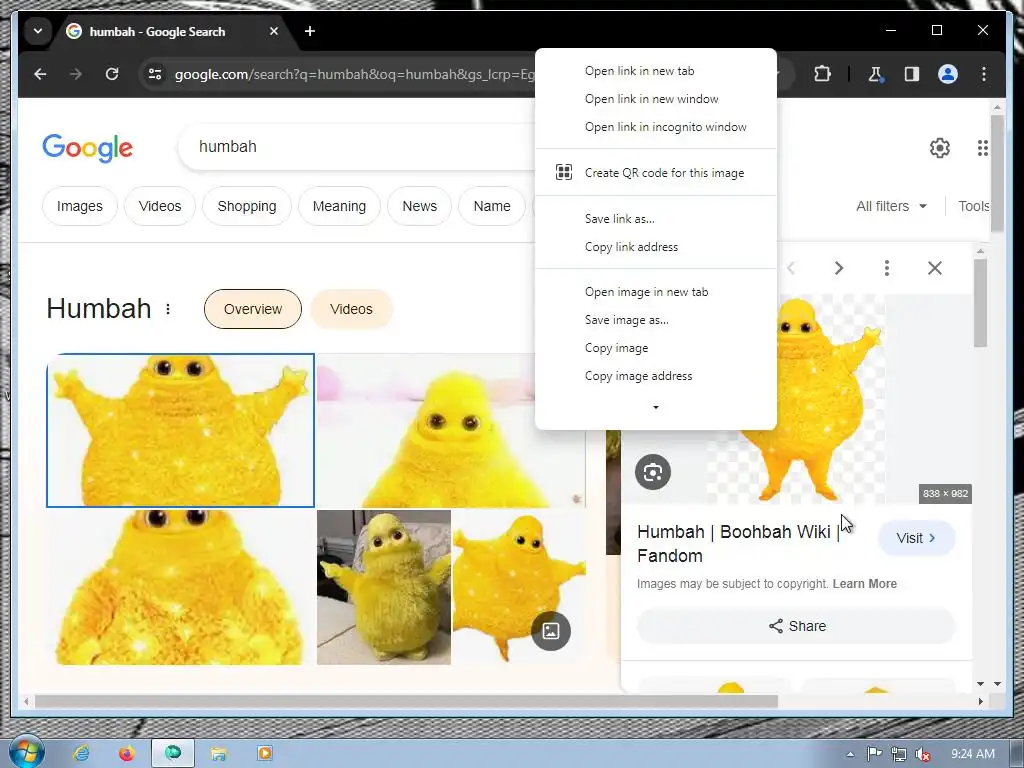Click the browser Back arrow

(40, 74)
